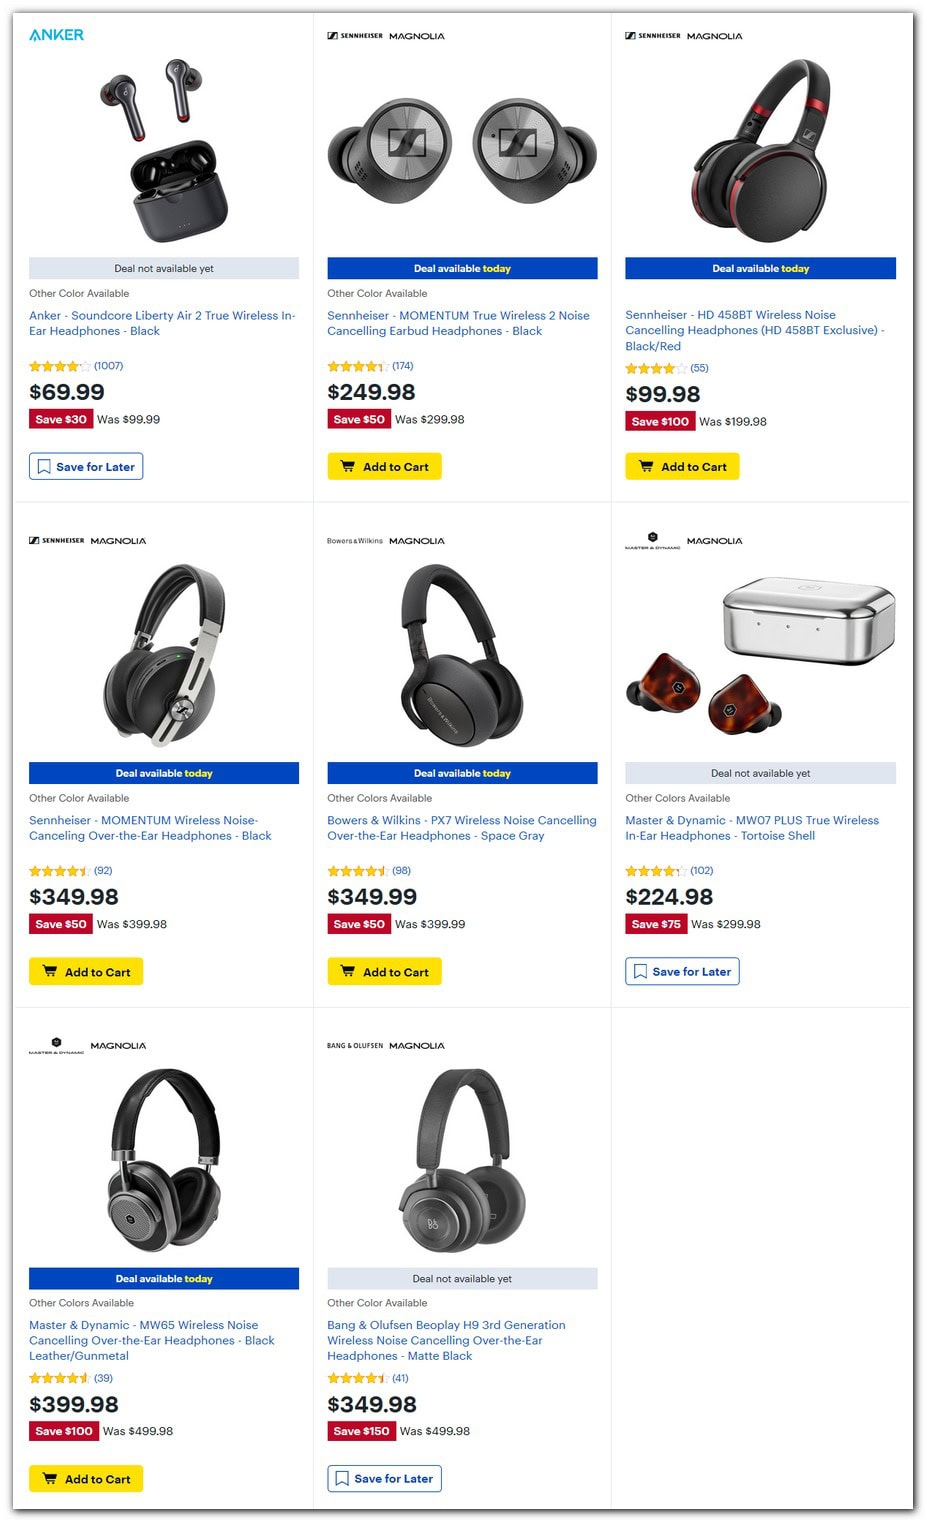This screenshot has width=927, height=1523.
Task: Click the bookmark icon on Anker Save for Later button
Action: click(x=43, y=466)
